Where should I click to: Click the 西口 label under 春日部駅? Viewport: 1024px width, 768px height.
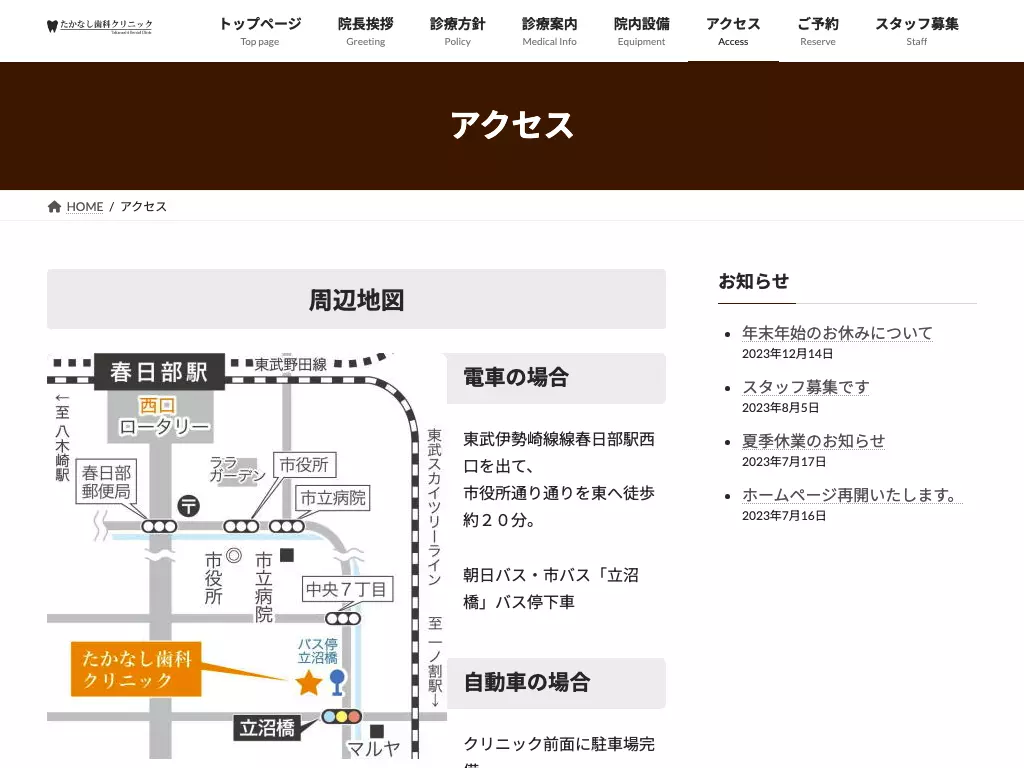click(157, 406)
